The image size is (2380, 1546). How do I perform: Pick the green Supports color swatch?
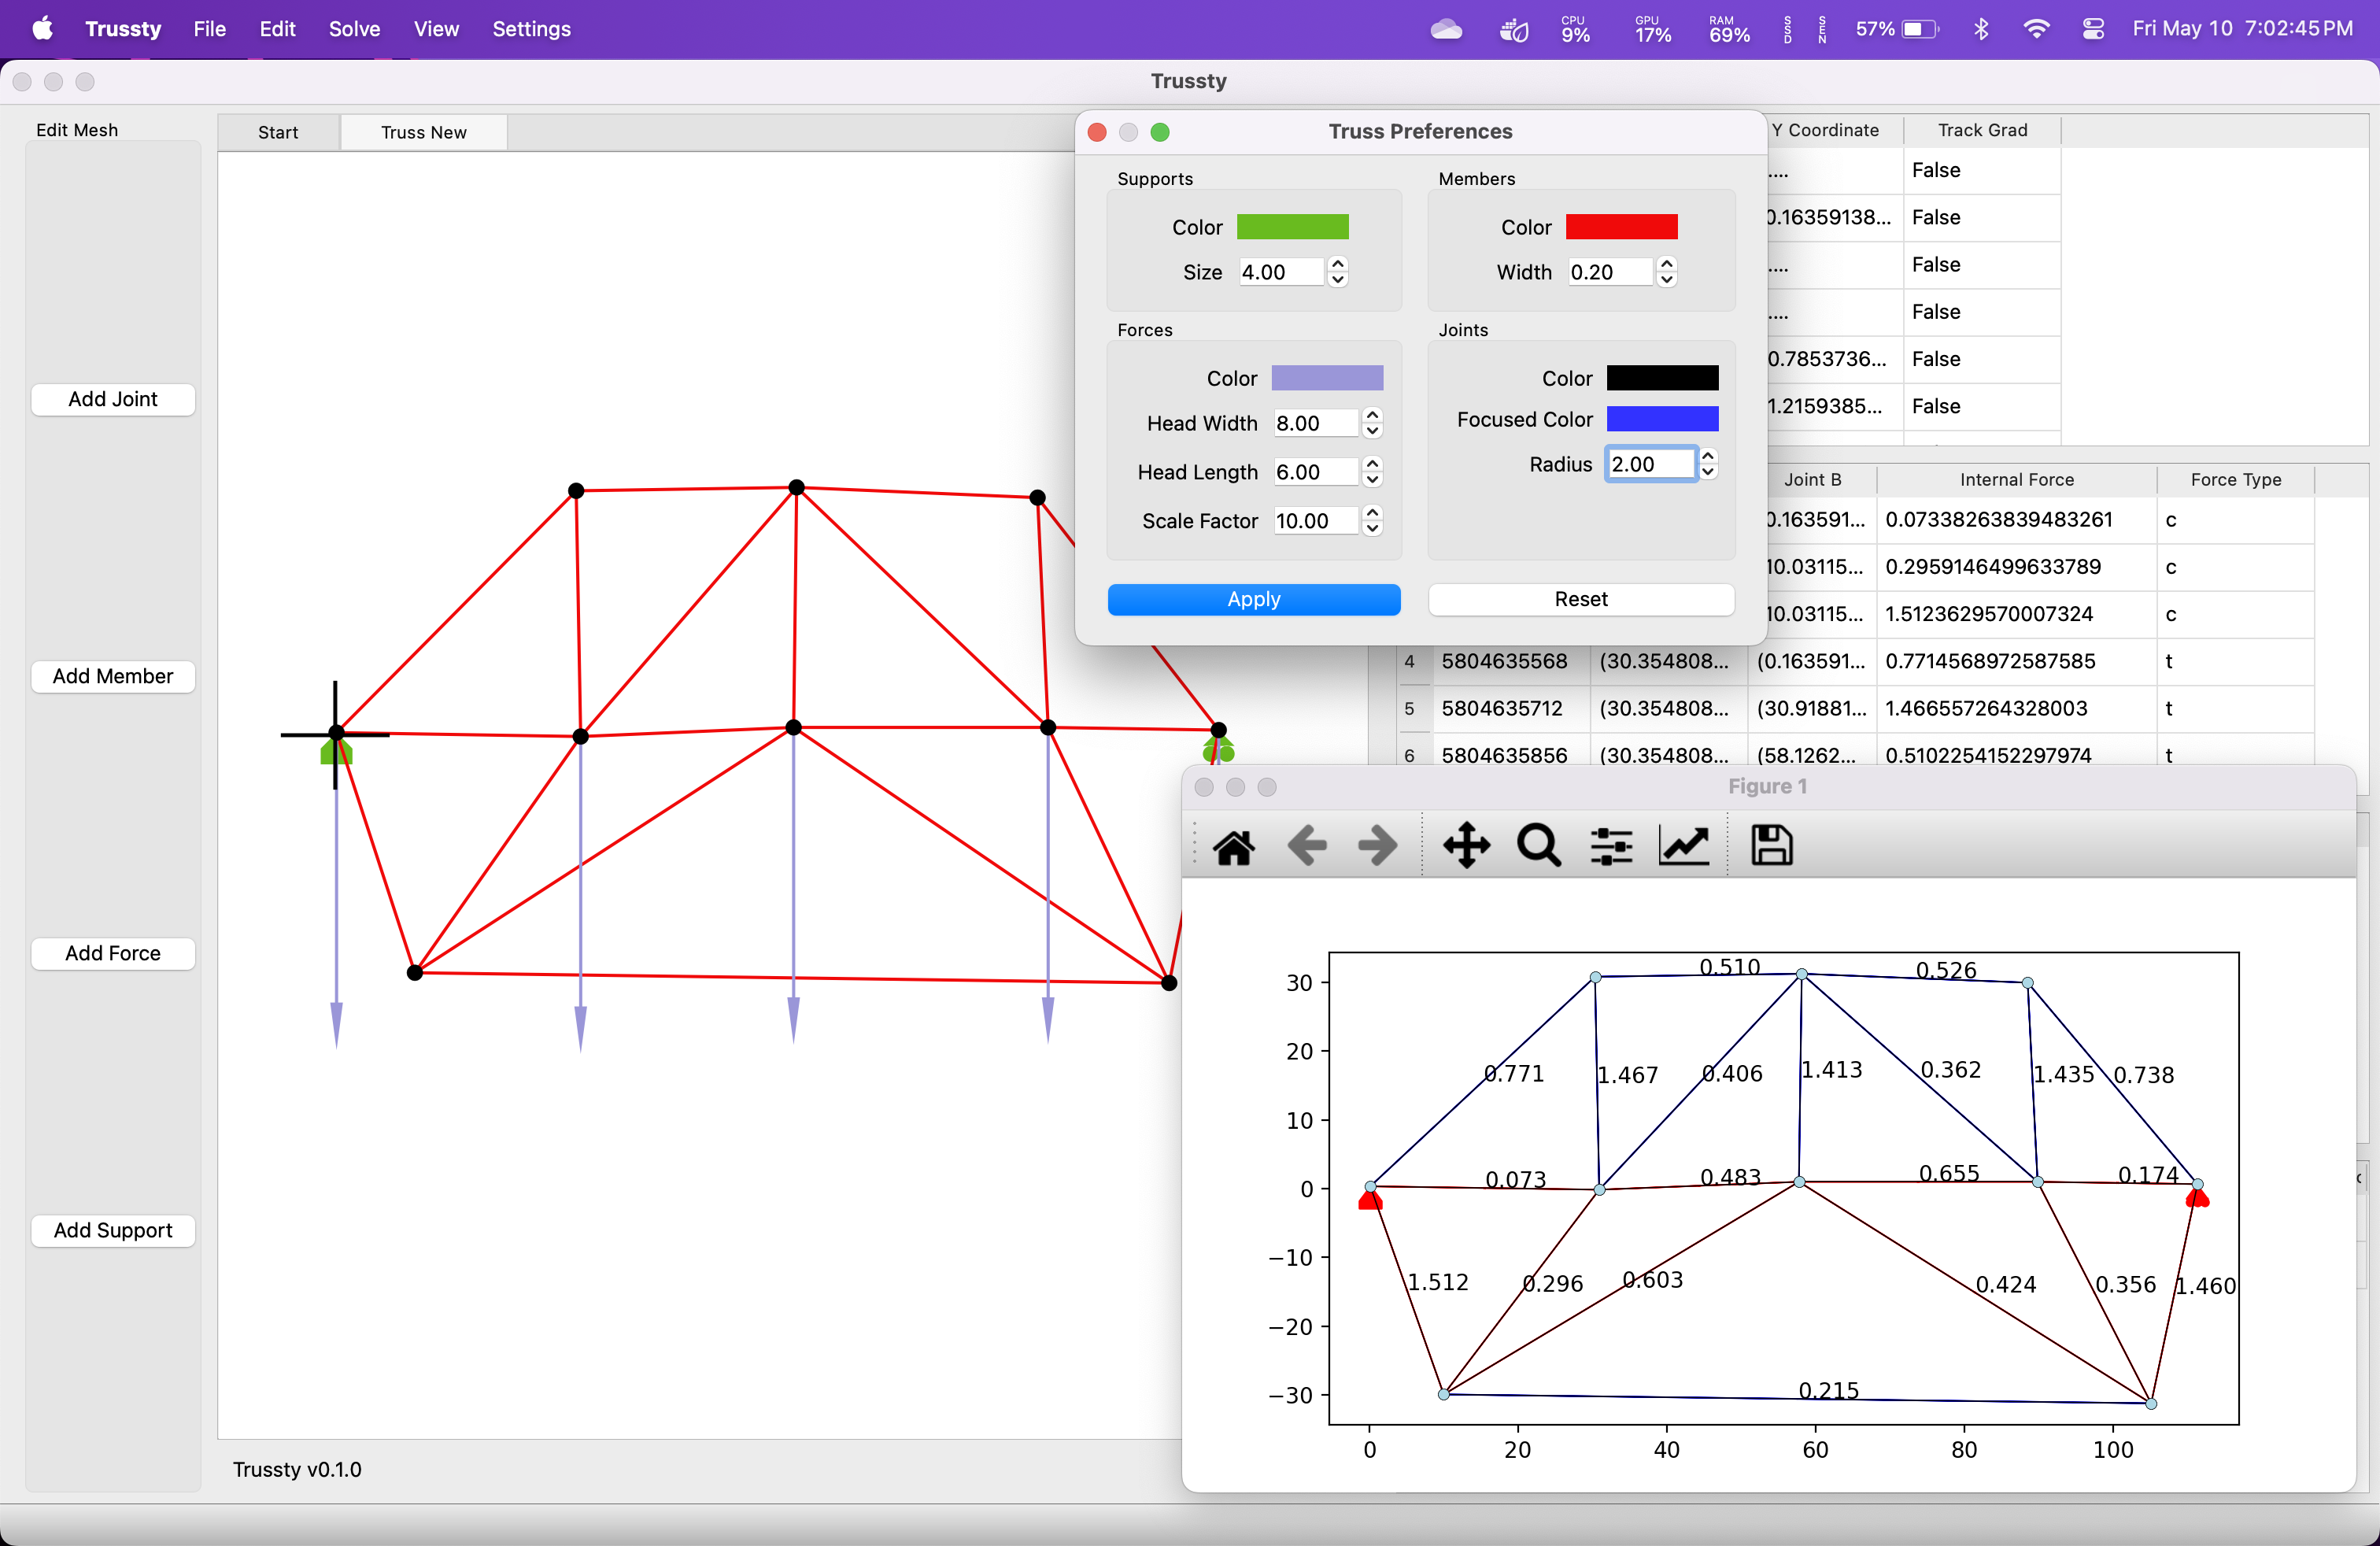coord(1292,227)
